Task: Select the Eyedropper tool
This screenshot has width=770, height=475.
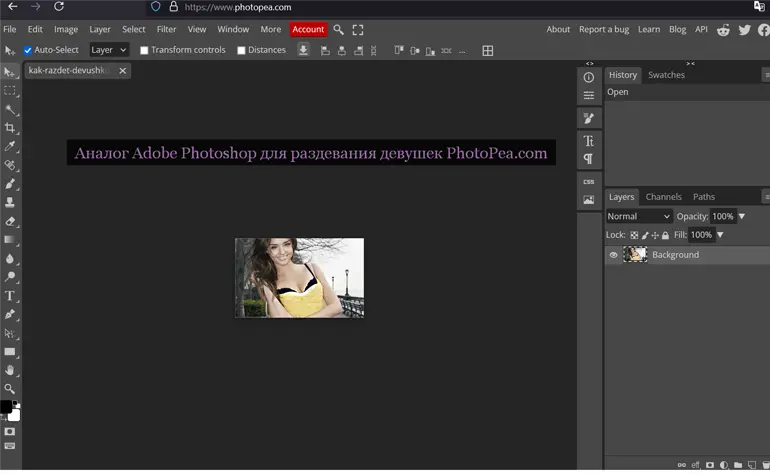Action: pos(9,146)
